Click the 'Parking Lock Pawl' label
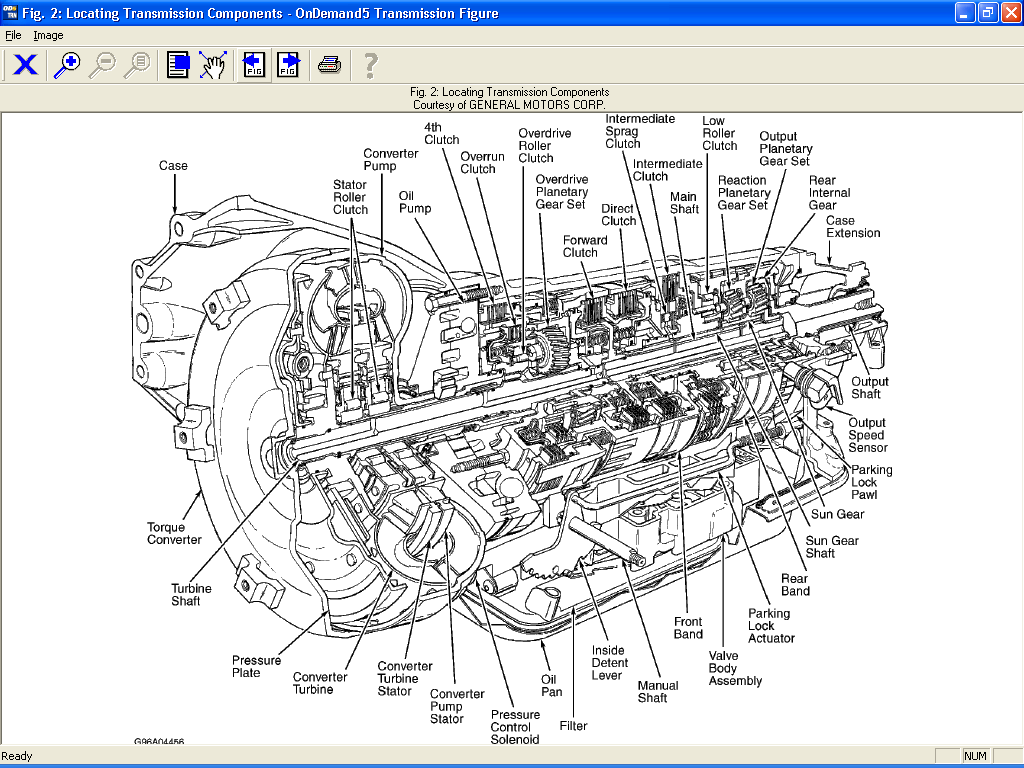Image resolution: width=1024 pixels, height=768 pixels. coord(871,482)
